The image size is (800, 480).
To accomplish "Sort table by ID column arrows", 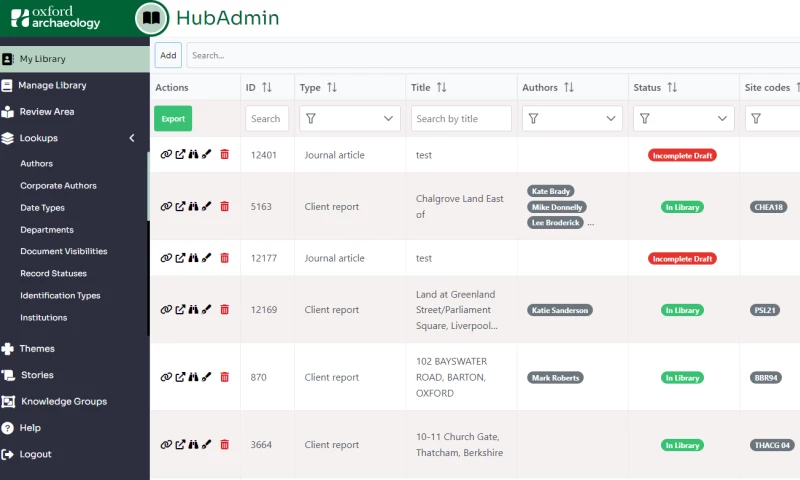I will [267, 88].
